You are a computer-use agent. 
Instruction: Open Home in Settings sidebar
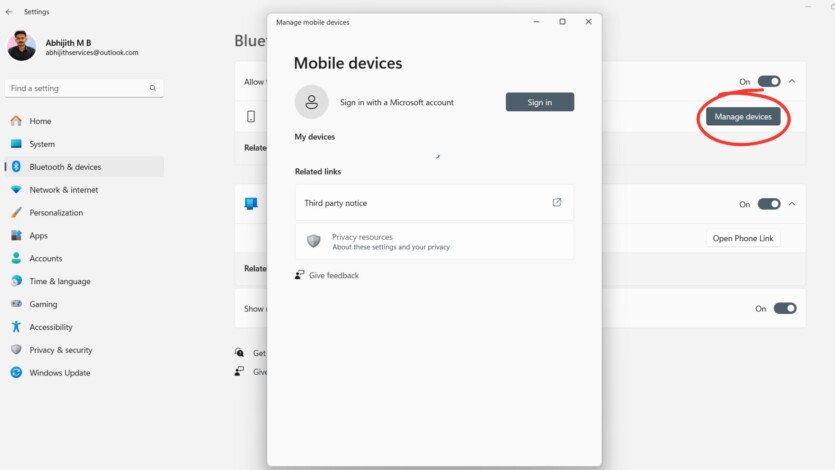(84, 121)
